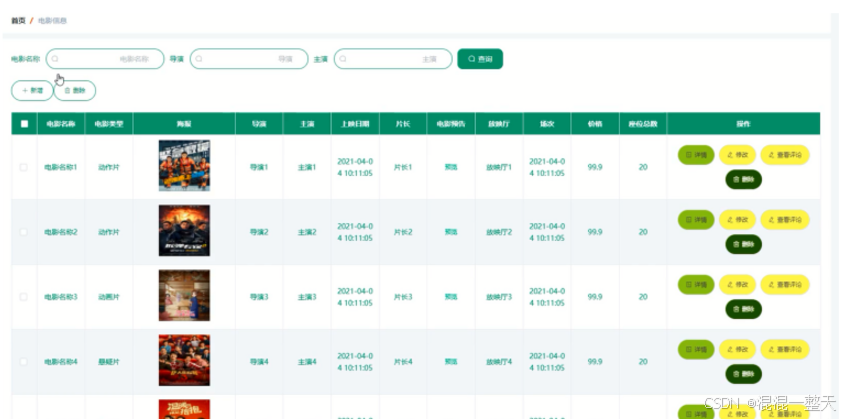Screen dimensions: 848x419
Task: Open the poster thumbnail of 电影名称3
Action: [184, 295]
